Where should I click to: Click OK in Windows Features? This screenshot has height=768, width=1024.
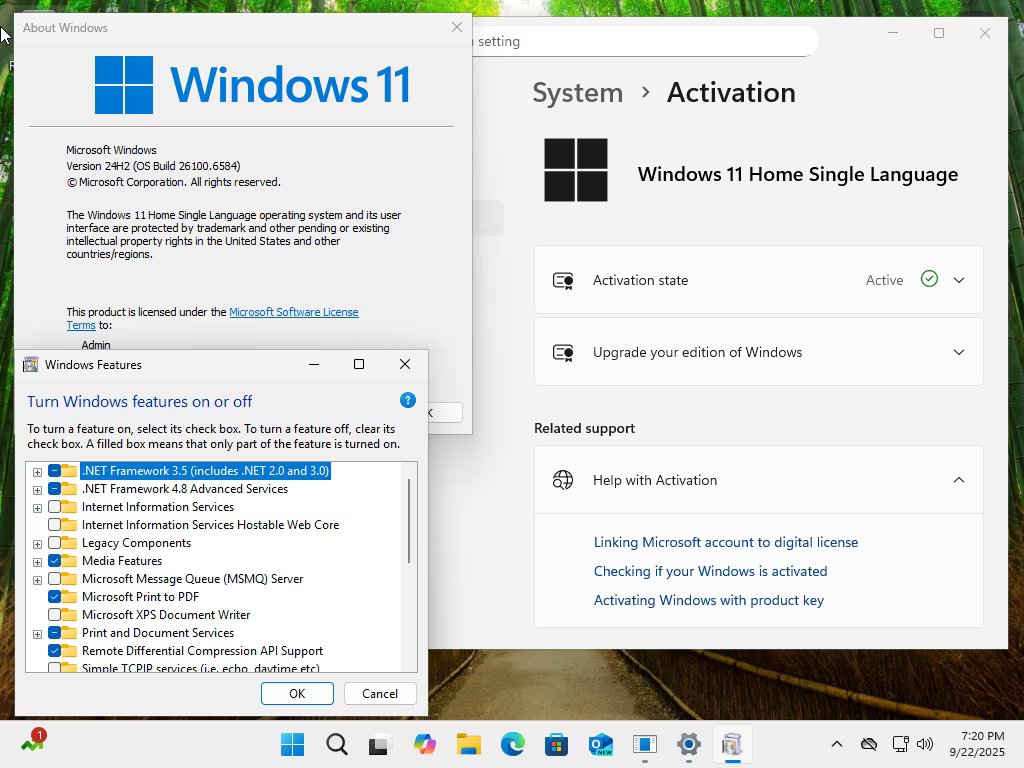coord(297,694)
